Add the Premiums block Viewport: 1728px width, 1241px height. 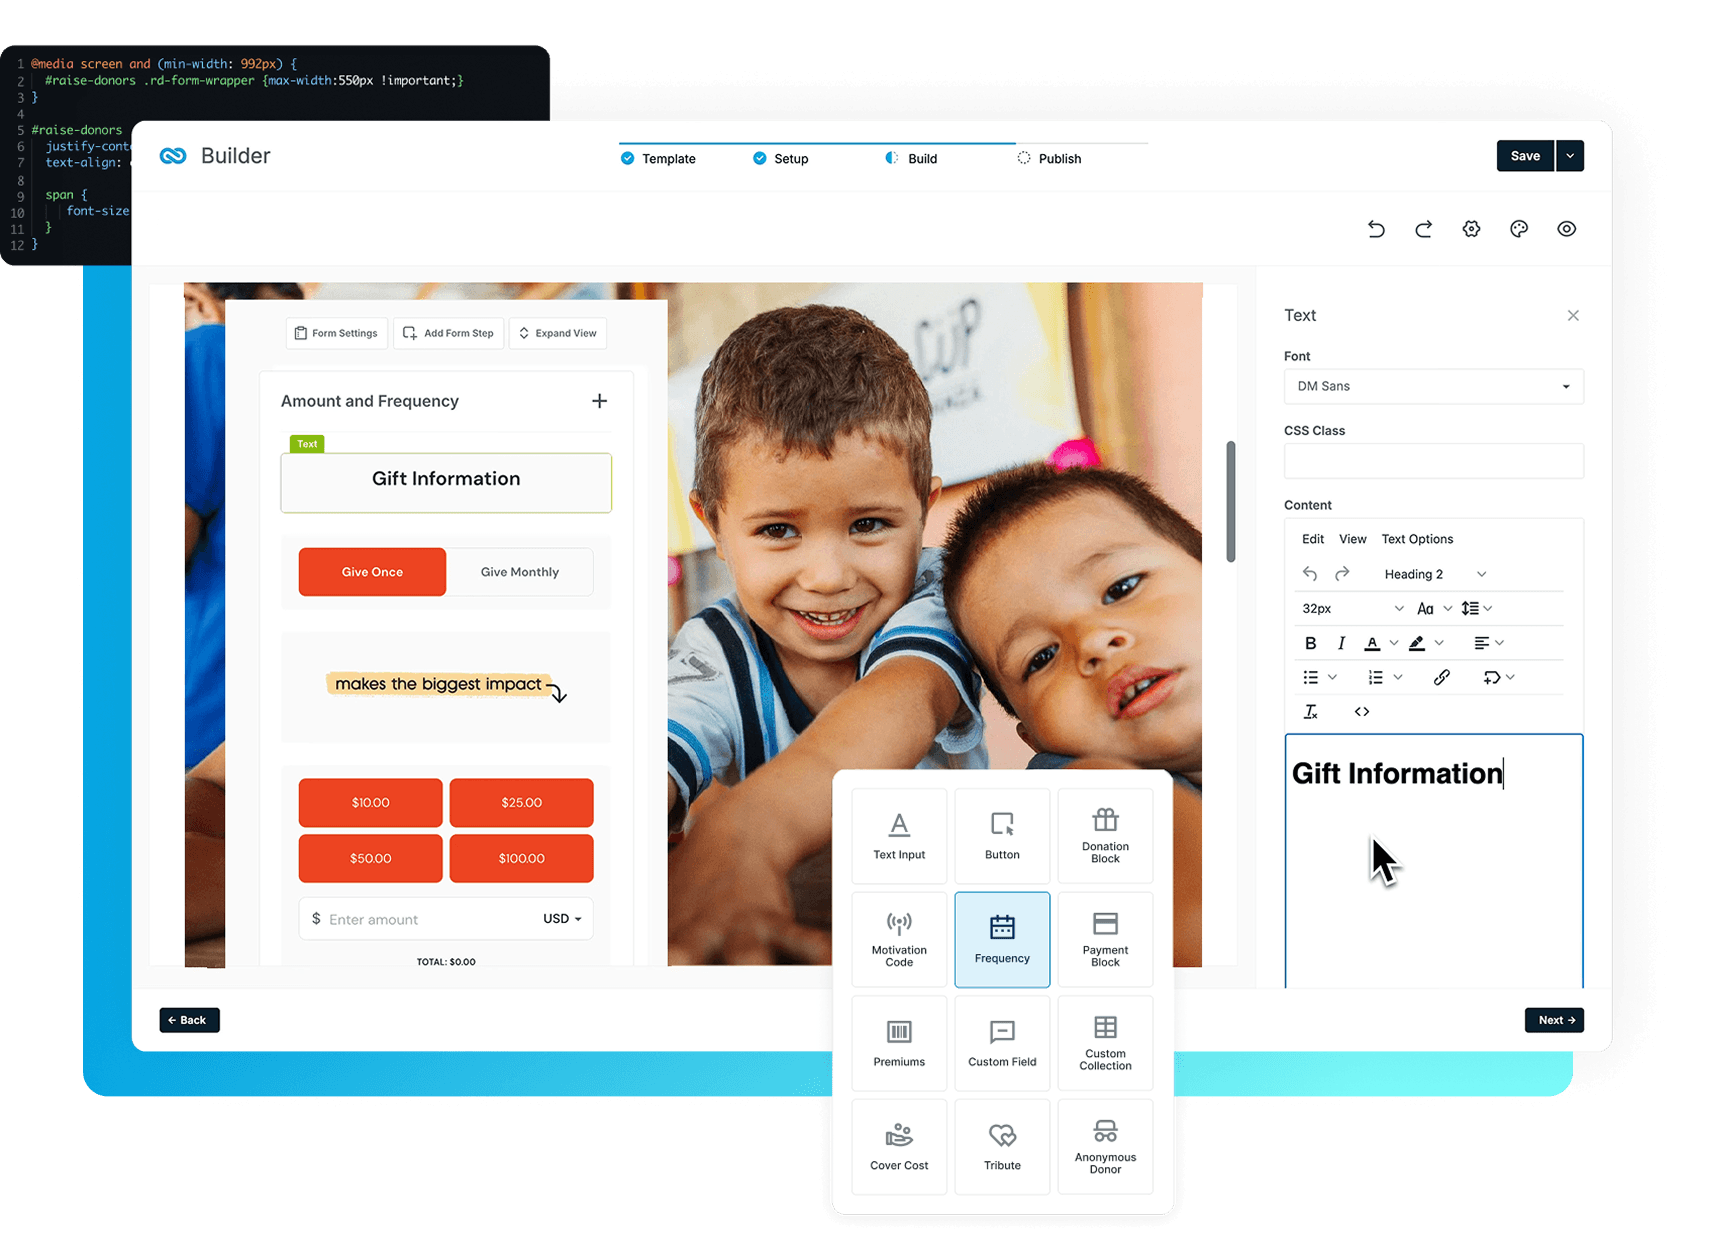click(x=899, y=1043)
